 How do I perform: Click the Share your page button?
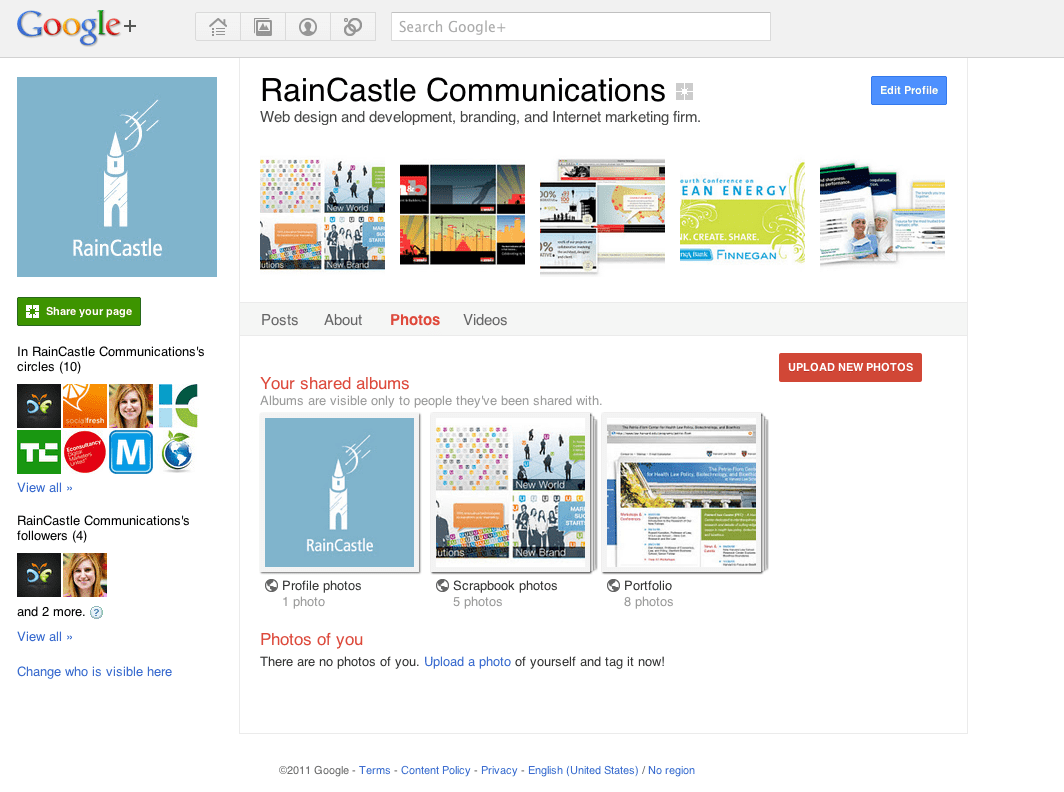tap(79, 312)
